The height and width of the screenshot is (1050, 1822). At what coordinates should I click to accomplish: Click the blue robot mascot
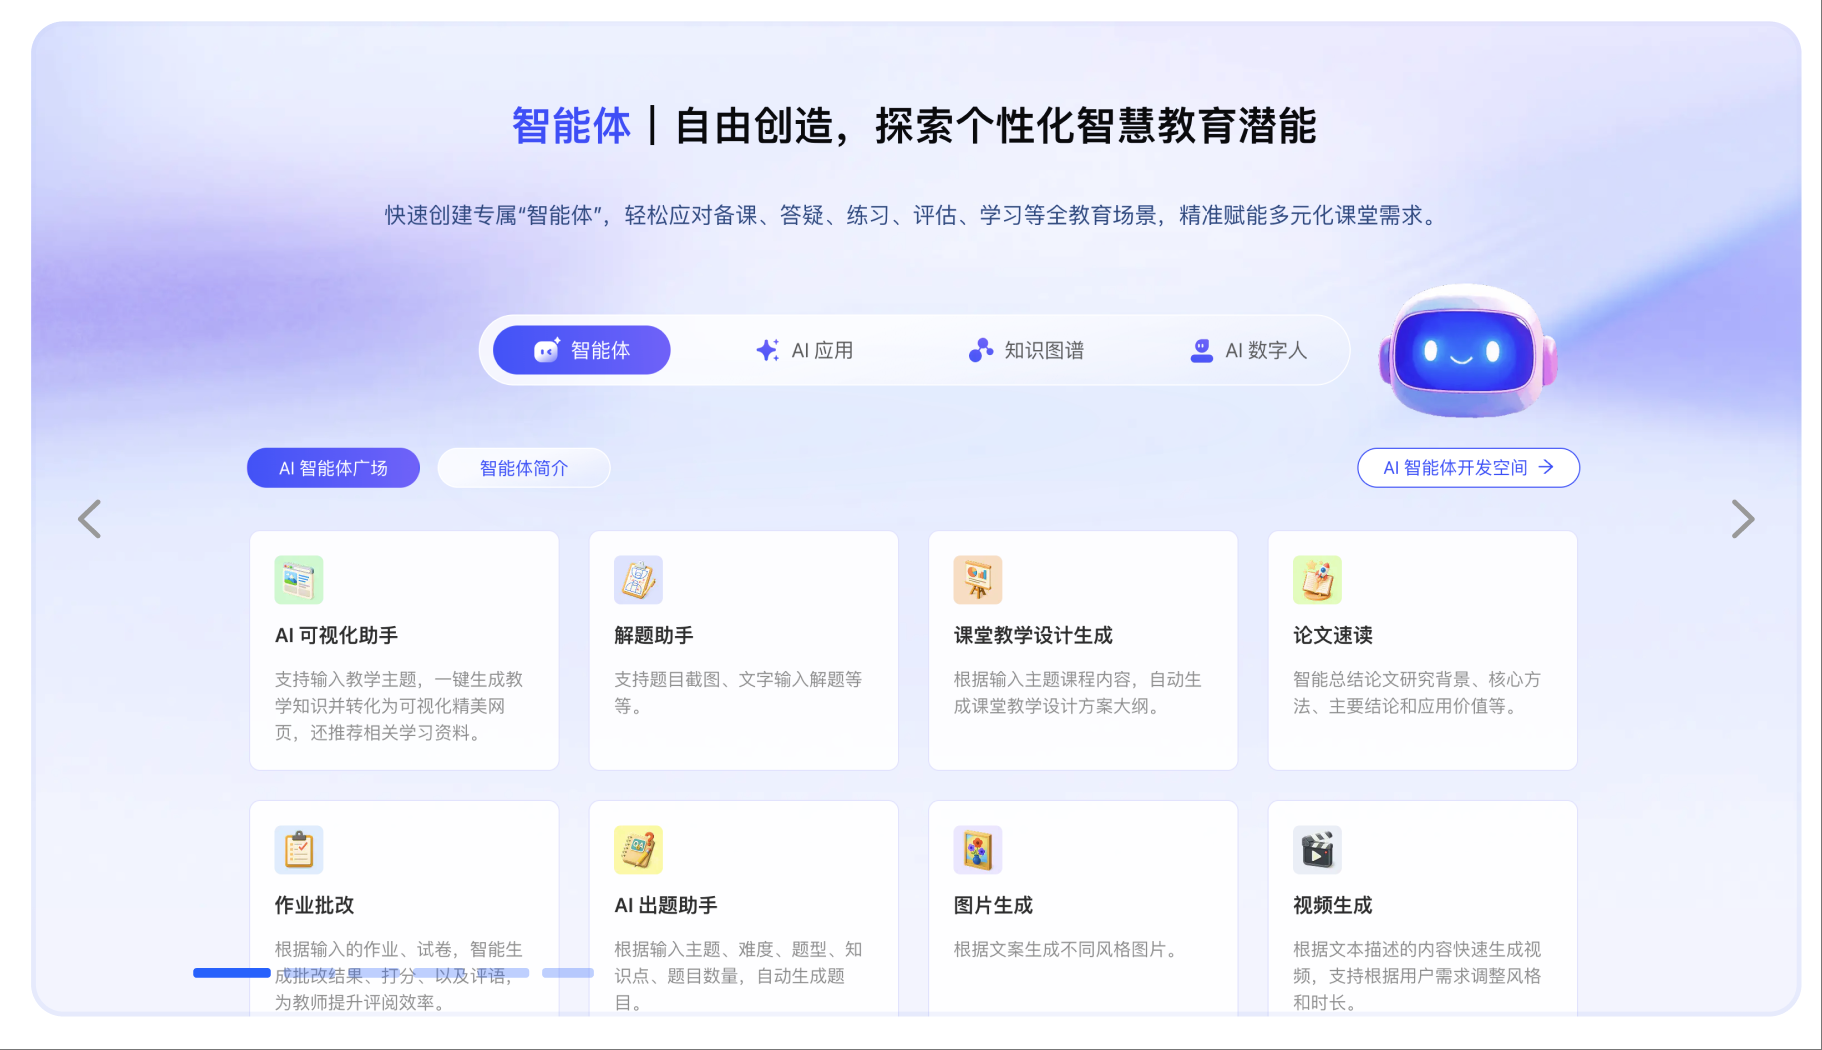pos(1466,351)
